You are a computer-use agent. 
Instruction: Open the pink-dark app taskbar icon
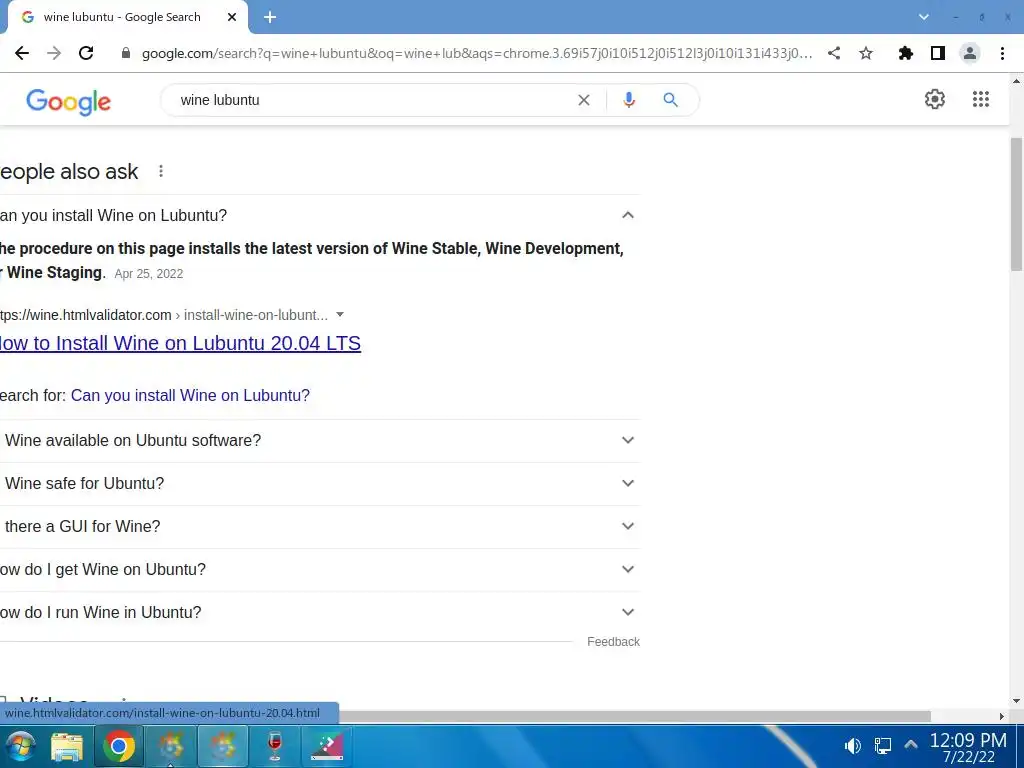pos(327,746)
